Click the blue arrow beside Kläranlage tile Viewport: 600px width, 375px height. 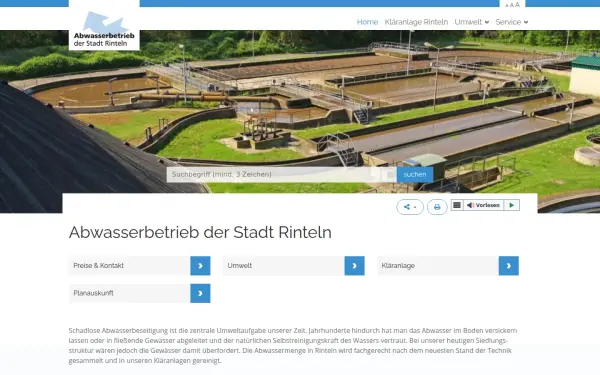click(x=509, y=266)
